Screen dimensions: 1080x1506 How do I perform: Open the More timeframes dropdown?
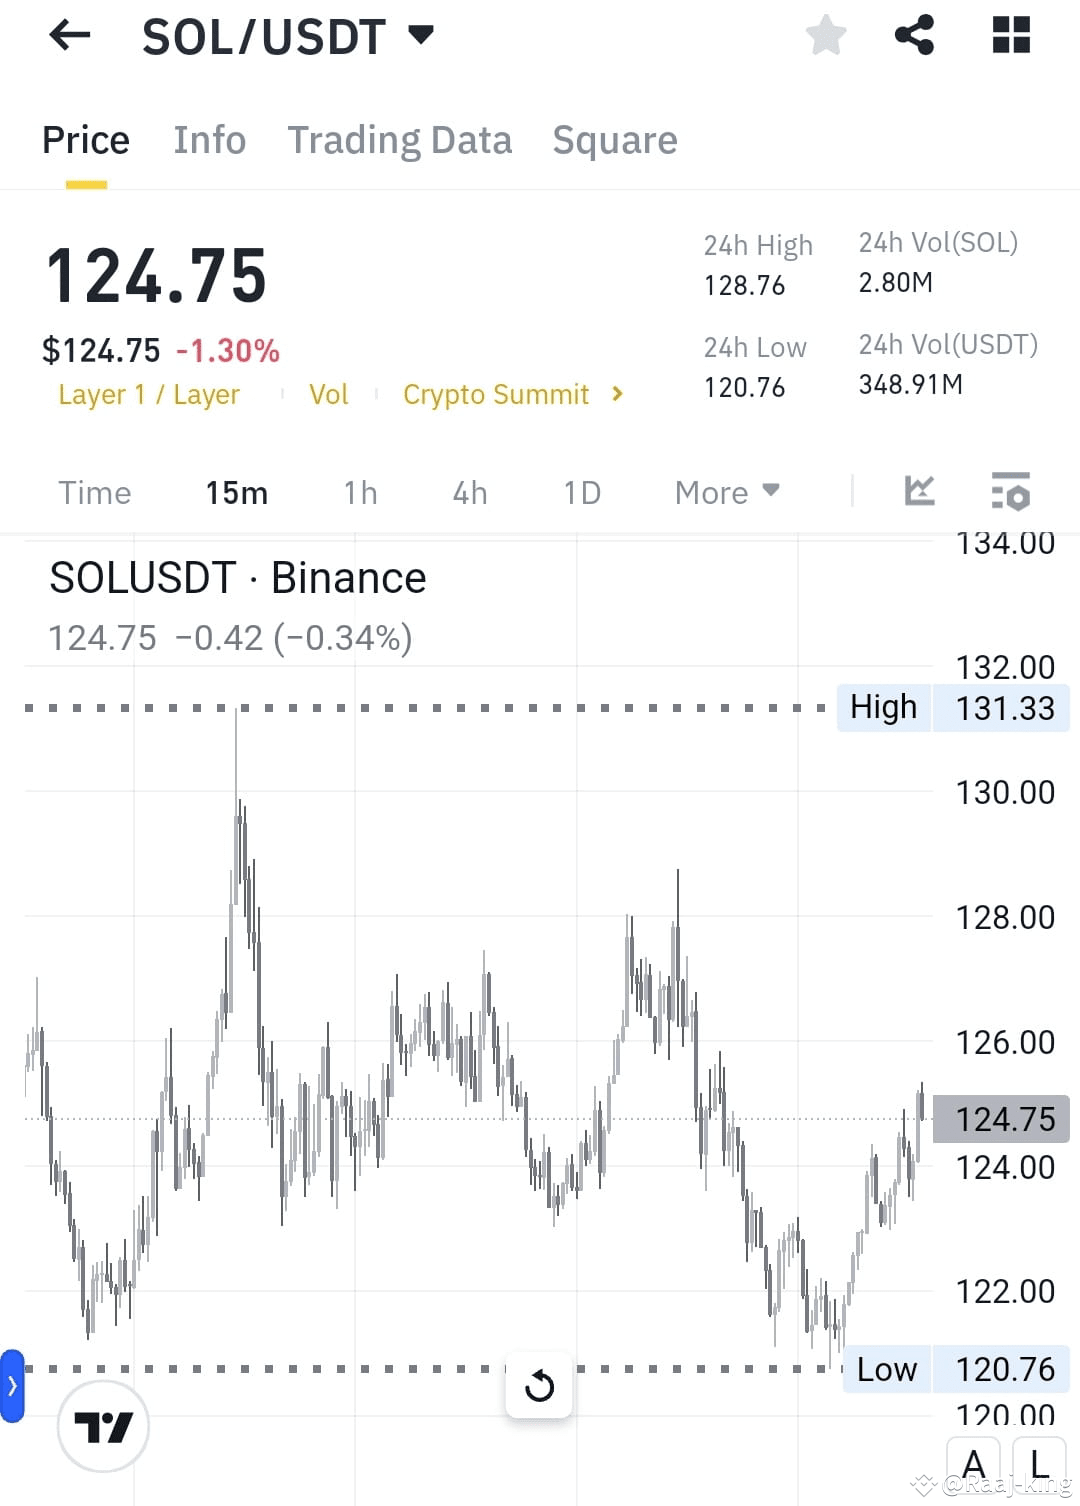725,492
